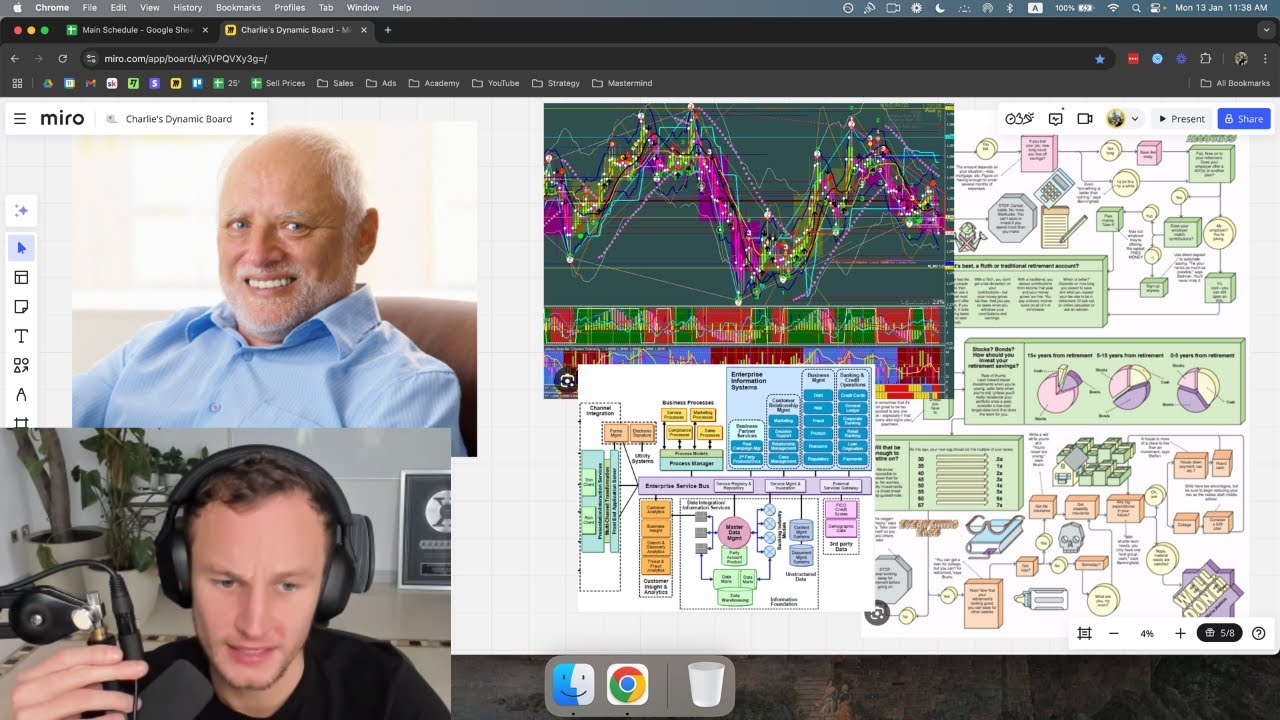1280x720 pixels.
Task: Open Shapes and lines tool
Action: pyautogui.click(x=21, y=365)
